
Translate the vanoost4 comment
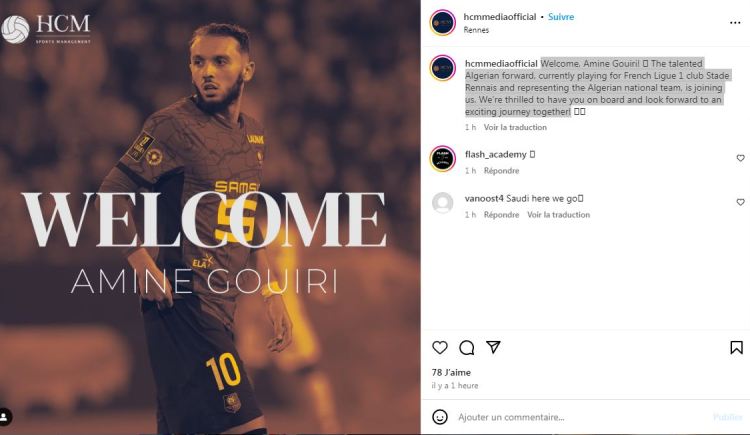pyautogui.click(x=558, y=214)
